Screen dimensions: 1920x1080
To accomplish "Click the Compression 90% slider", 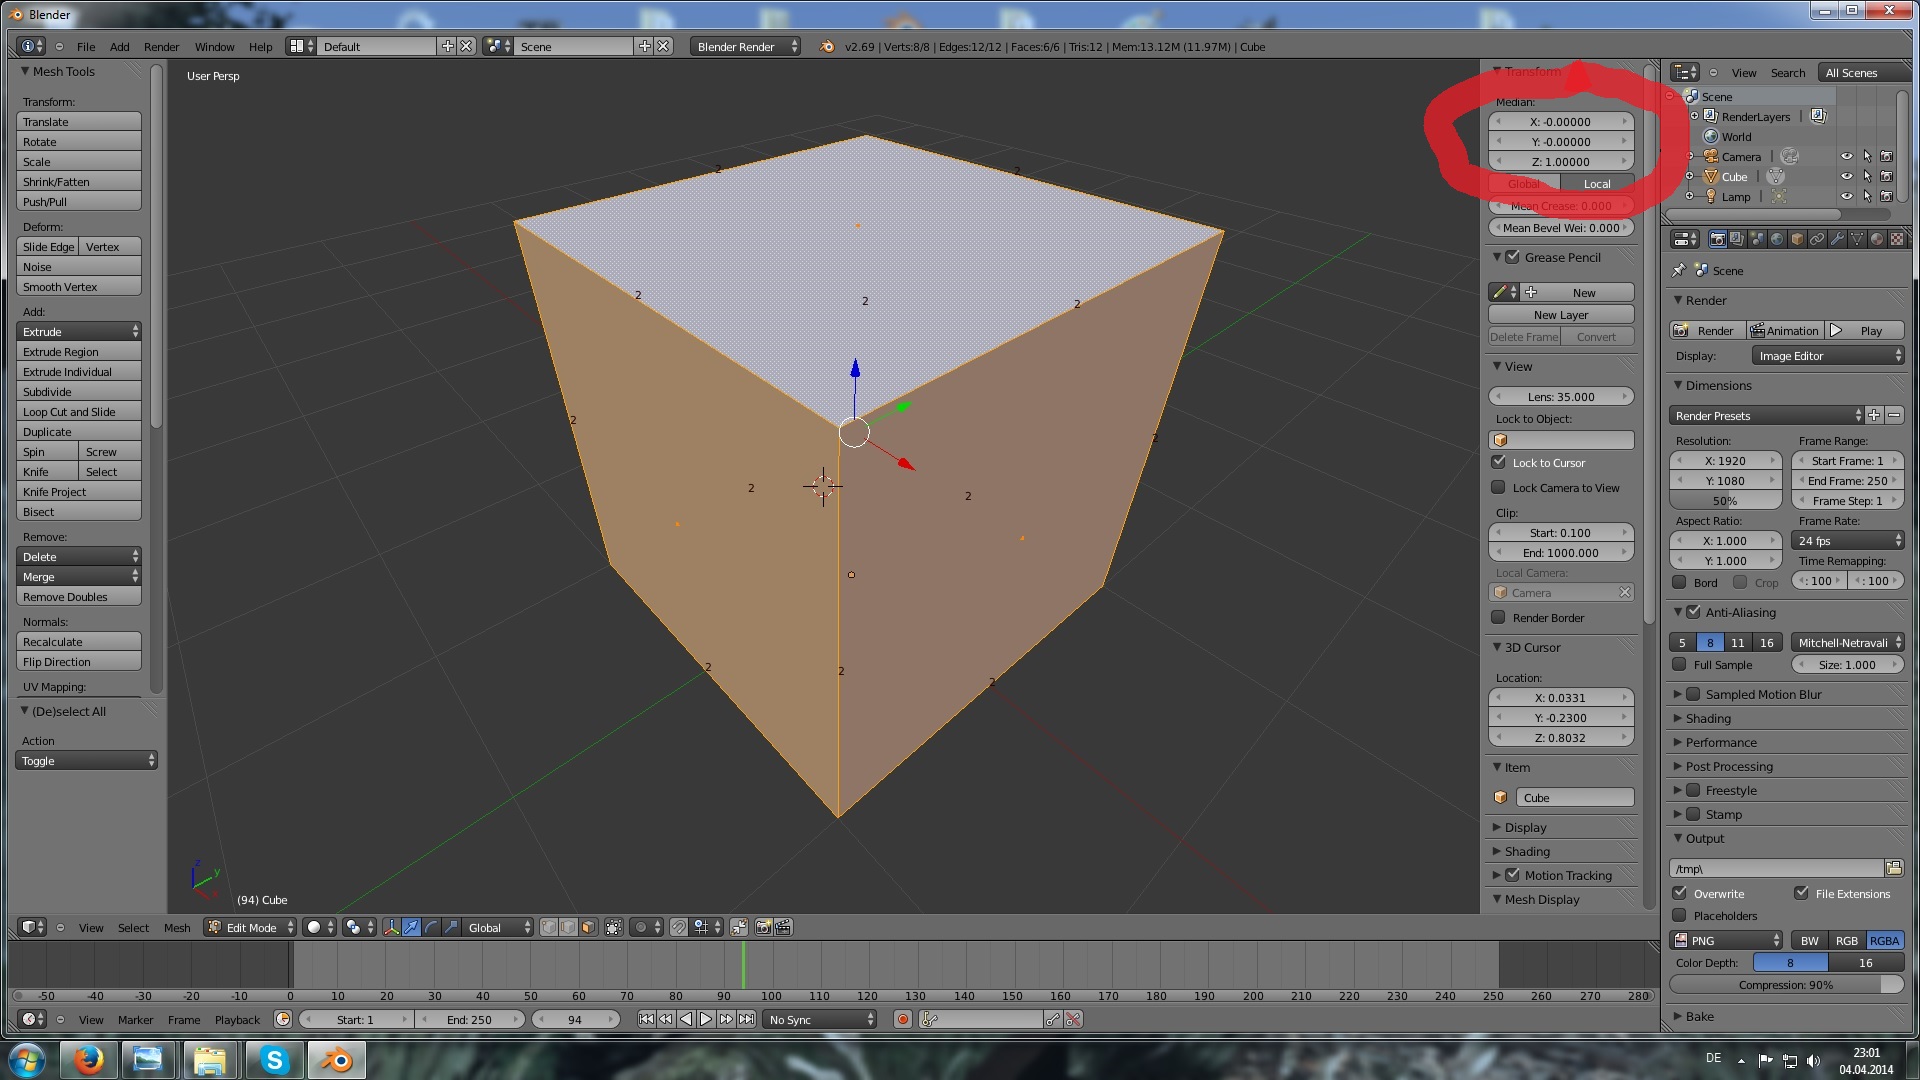I will pyautogui.click(x=1785, y=985).
